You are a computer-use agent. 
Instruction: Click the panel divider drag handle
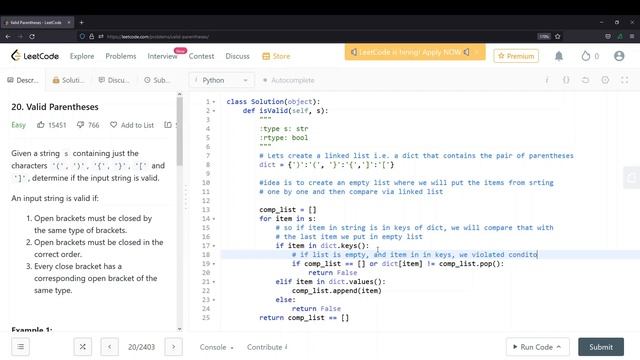point(186,198)
